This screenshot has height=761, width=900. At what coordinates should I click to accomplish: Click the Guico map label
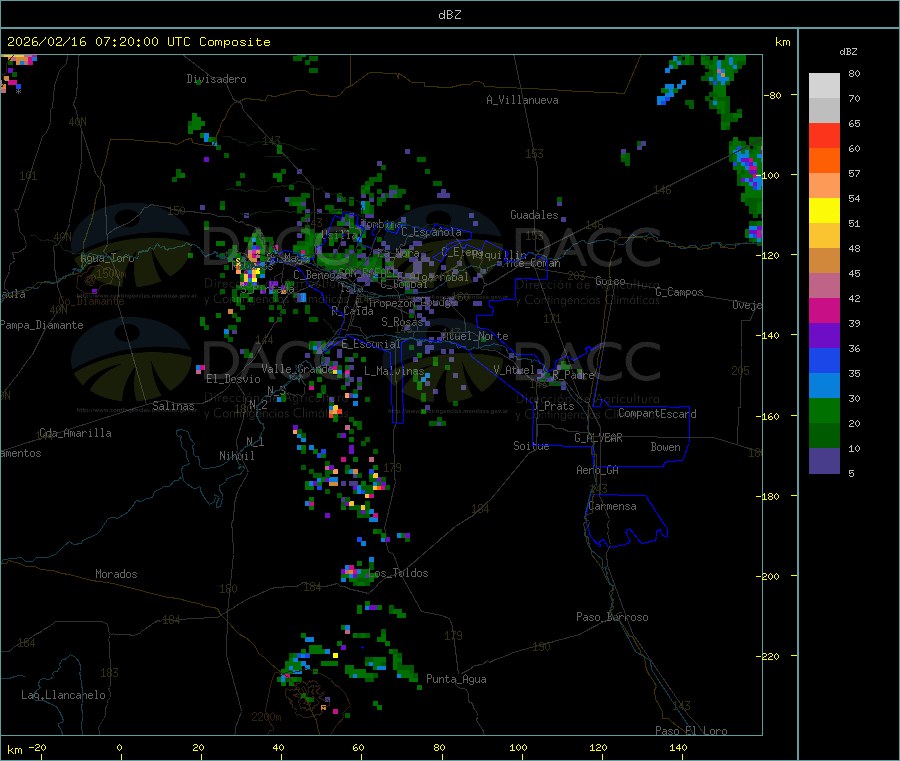coord(610,281)
